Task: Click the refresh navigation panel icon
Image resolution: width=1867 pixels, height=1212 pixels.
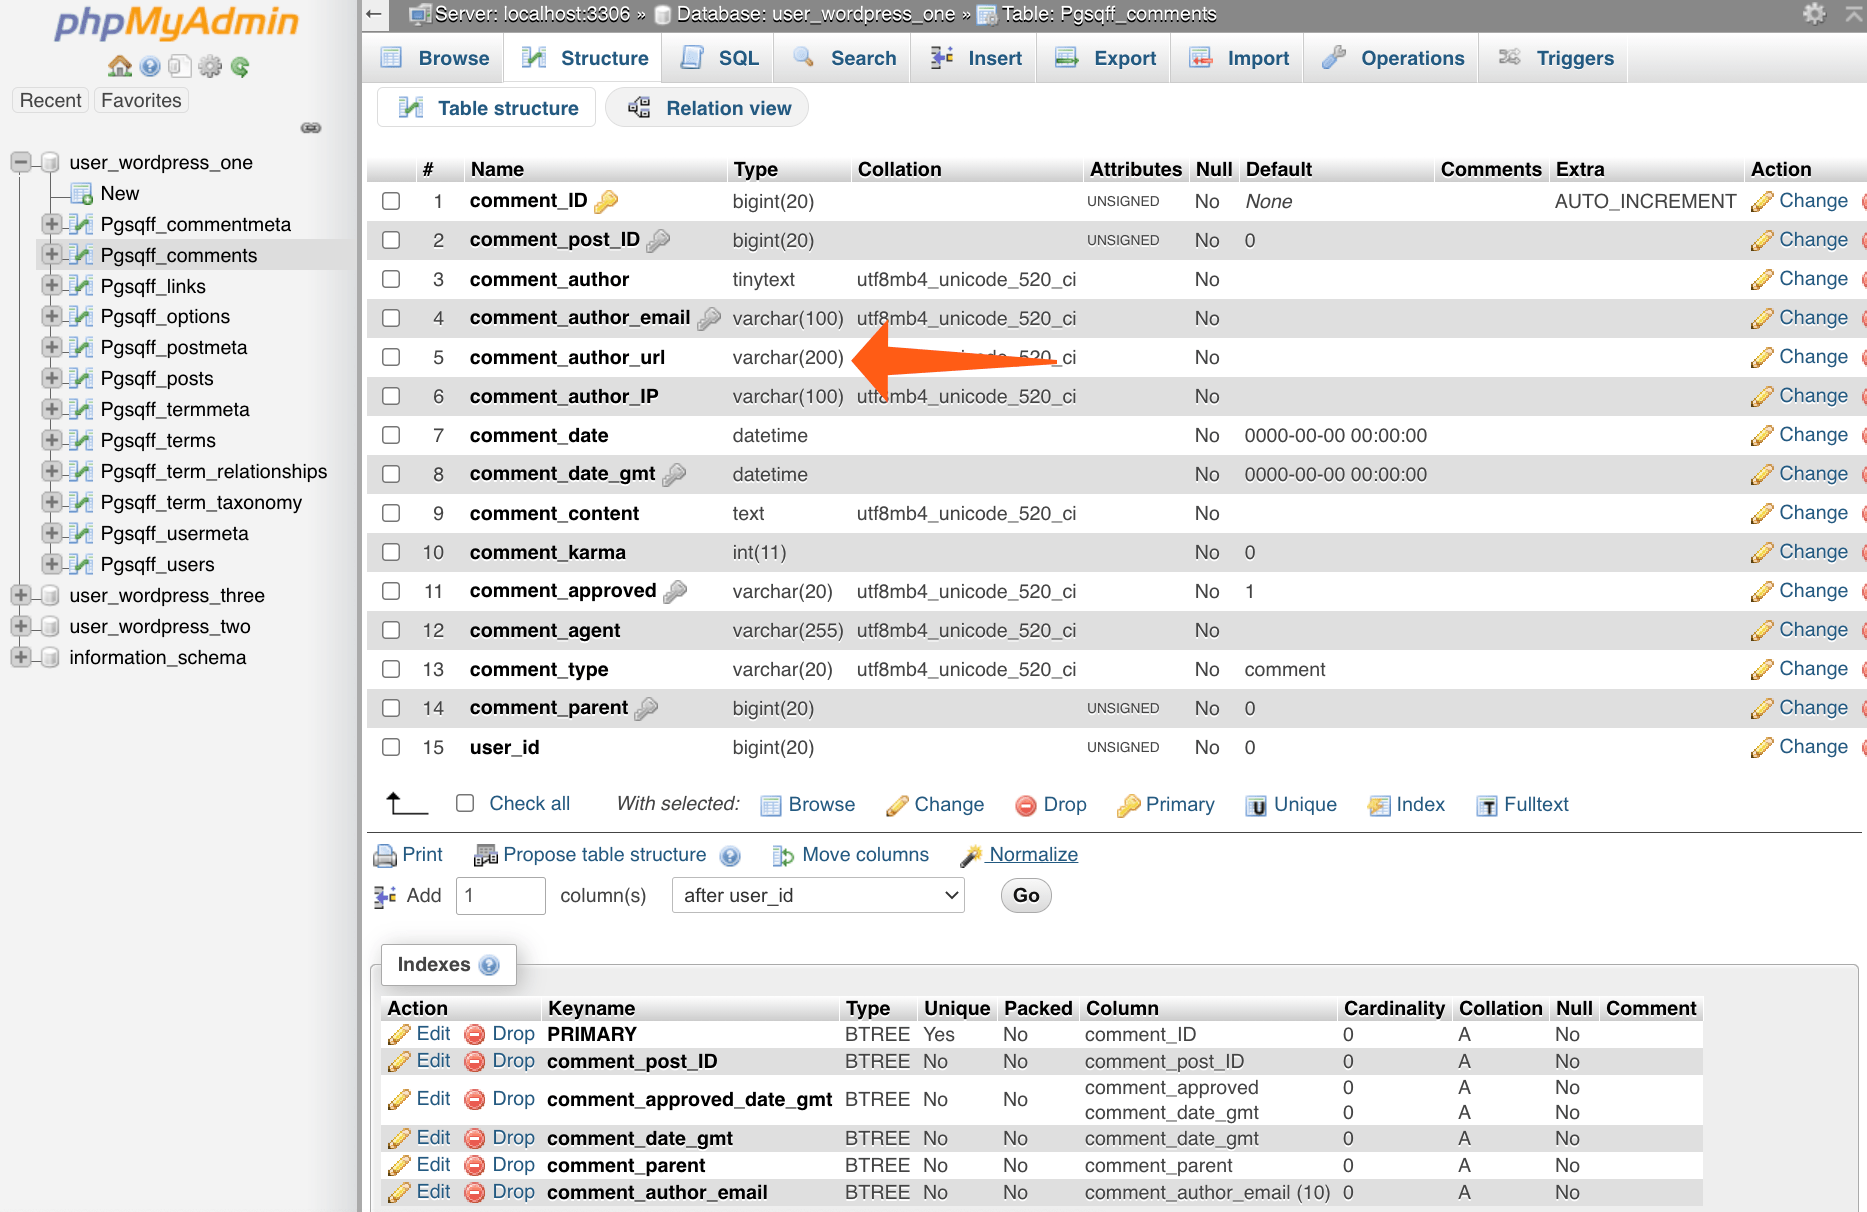Action: coord(239,66)
